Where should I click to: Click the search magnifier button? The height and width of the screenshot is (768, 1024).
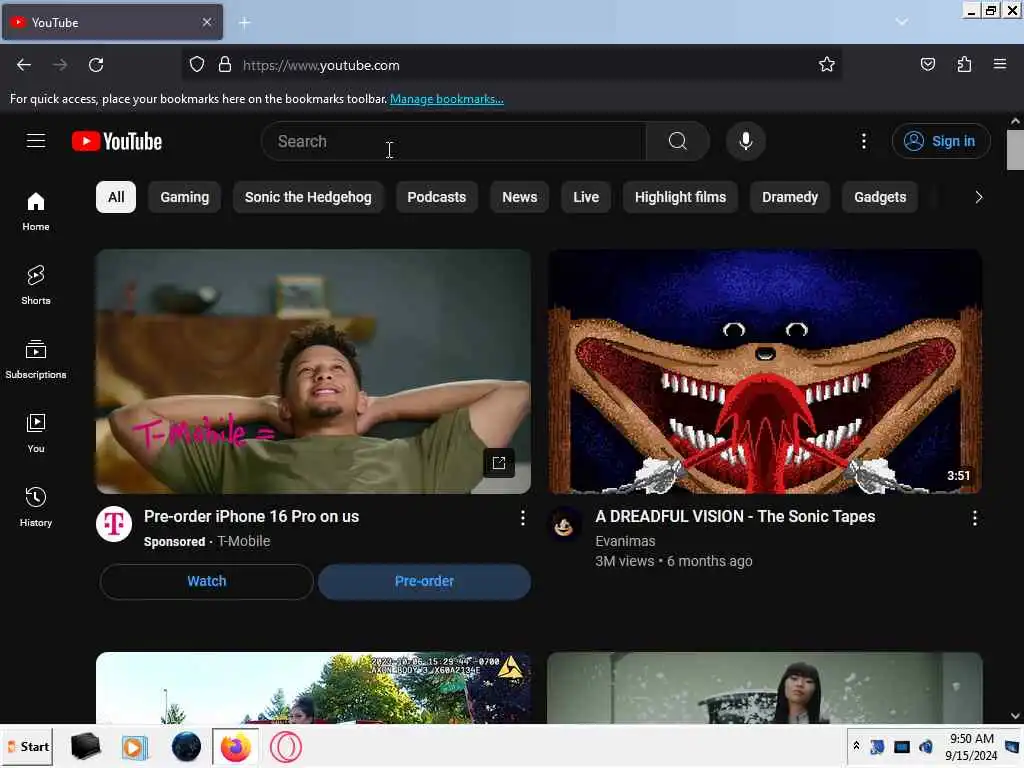pyautogui.click(x=678, y=141)
